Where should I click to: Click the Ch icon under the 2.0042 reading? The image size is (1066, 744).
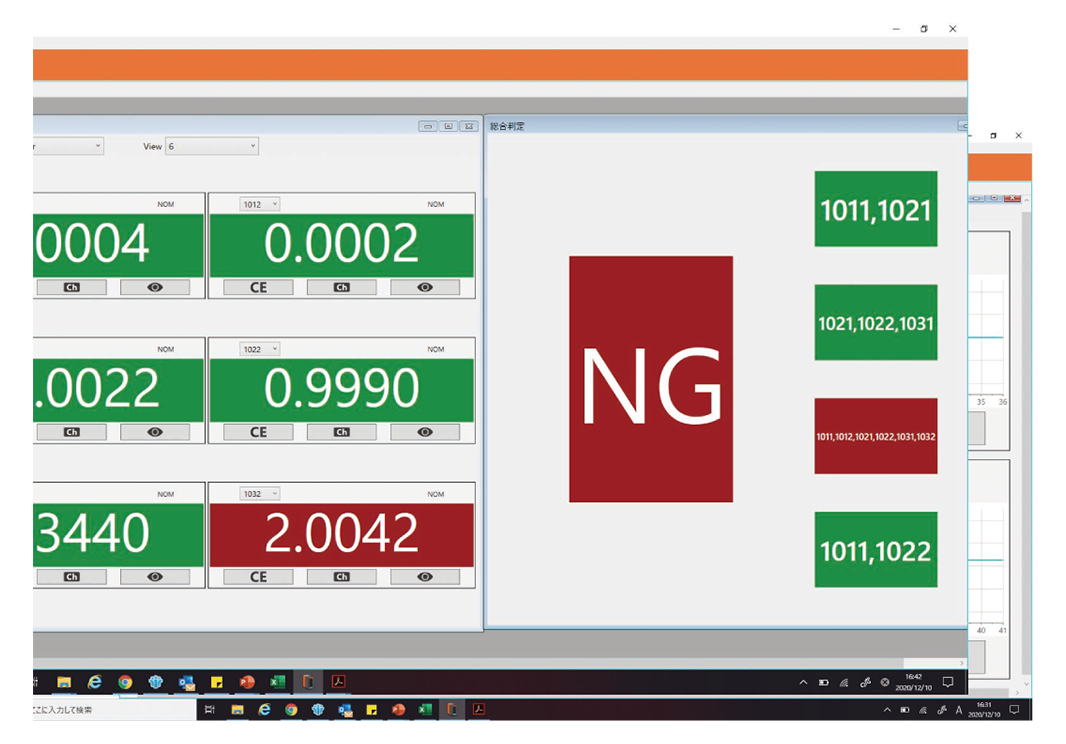341,577
